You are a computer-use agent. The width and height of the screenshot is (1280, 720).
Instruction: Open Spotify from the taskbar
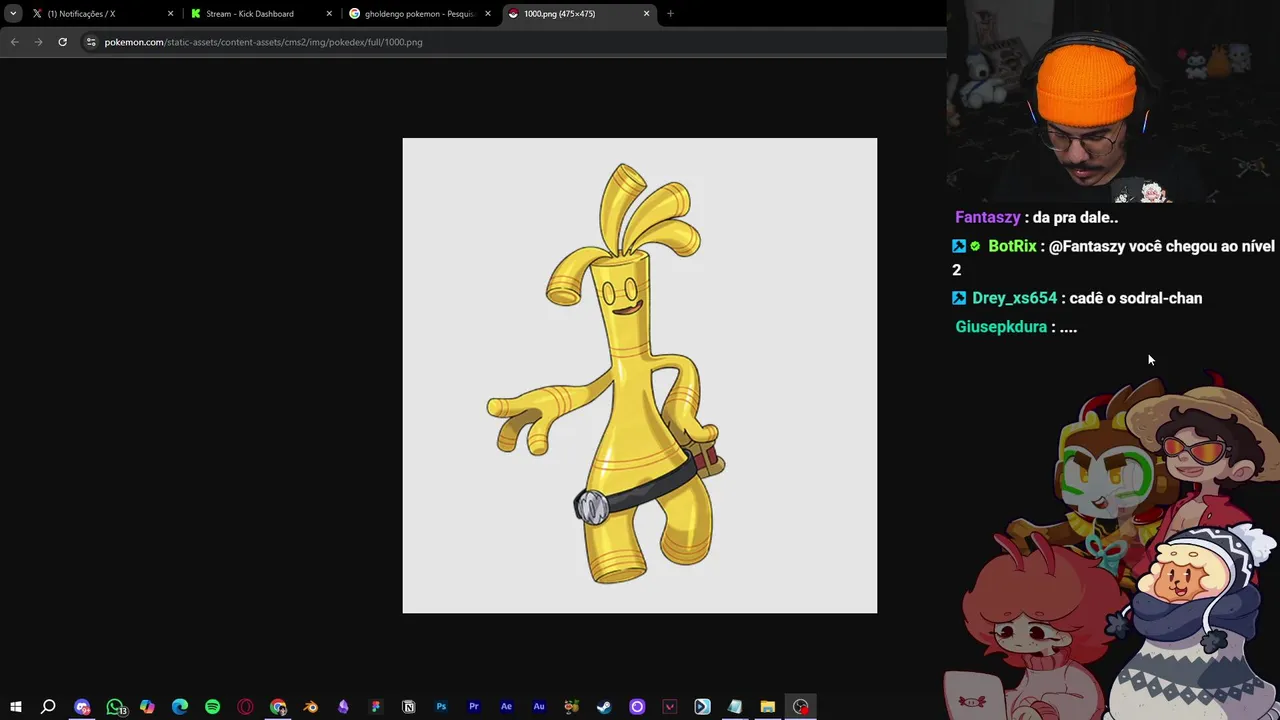(212, 707)
